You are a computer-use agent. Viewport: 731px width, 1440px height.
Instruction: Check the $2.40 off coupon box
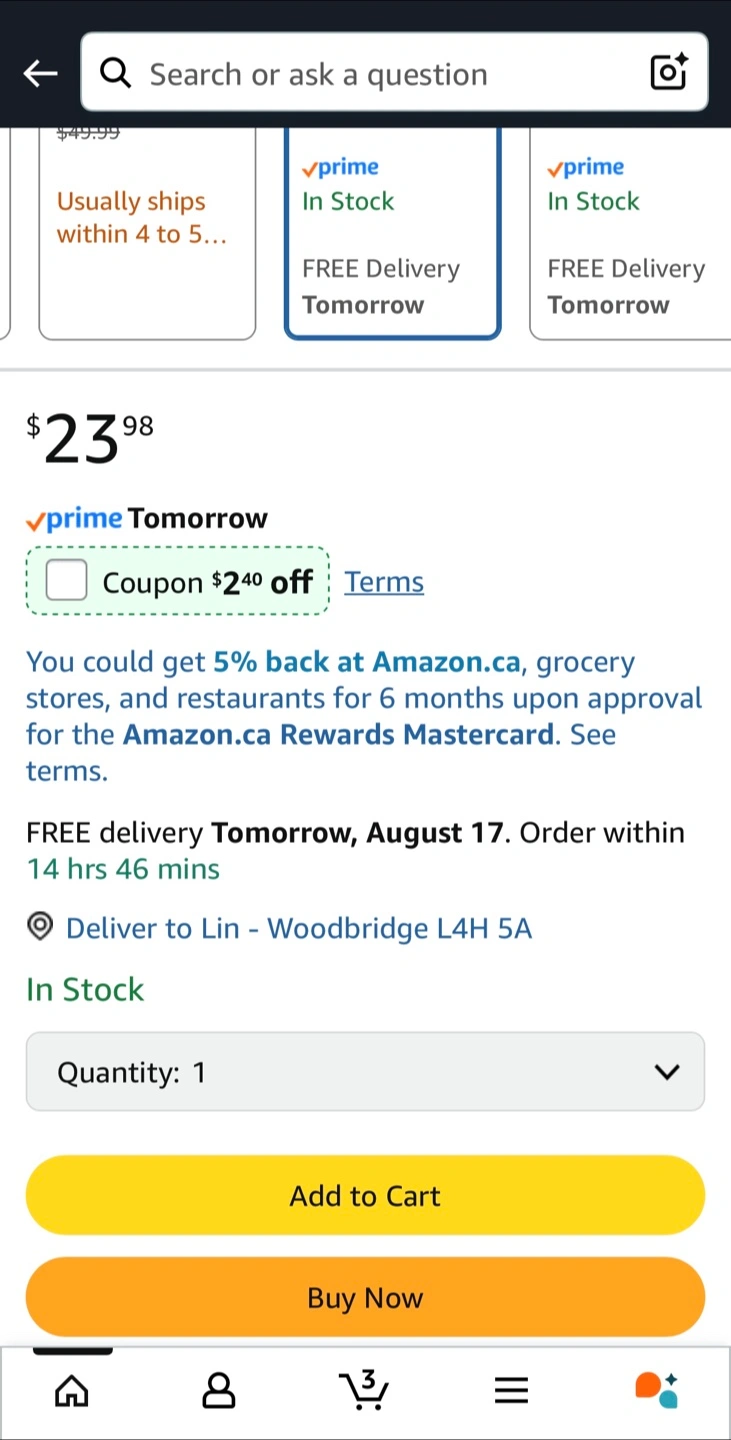click(67, 581)
